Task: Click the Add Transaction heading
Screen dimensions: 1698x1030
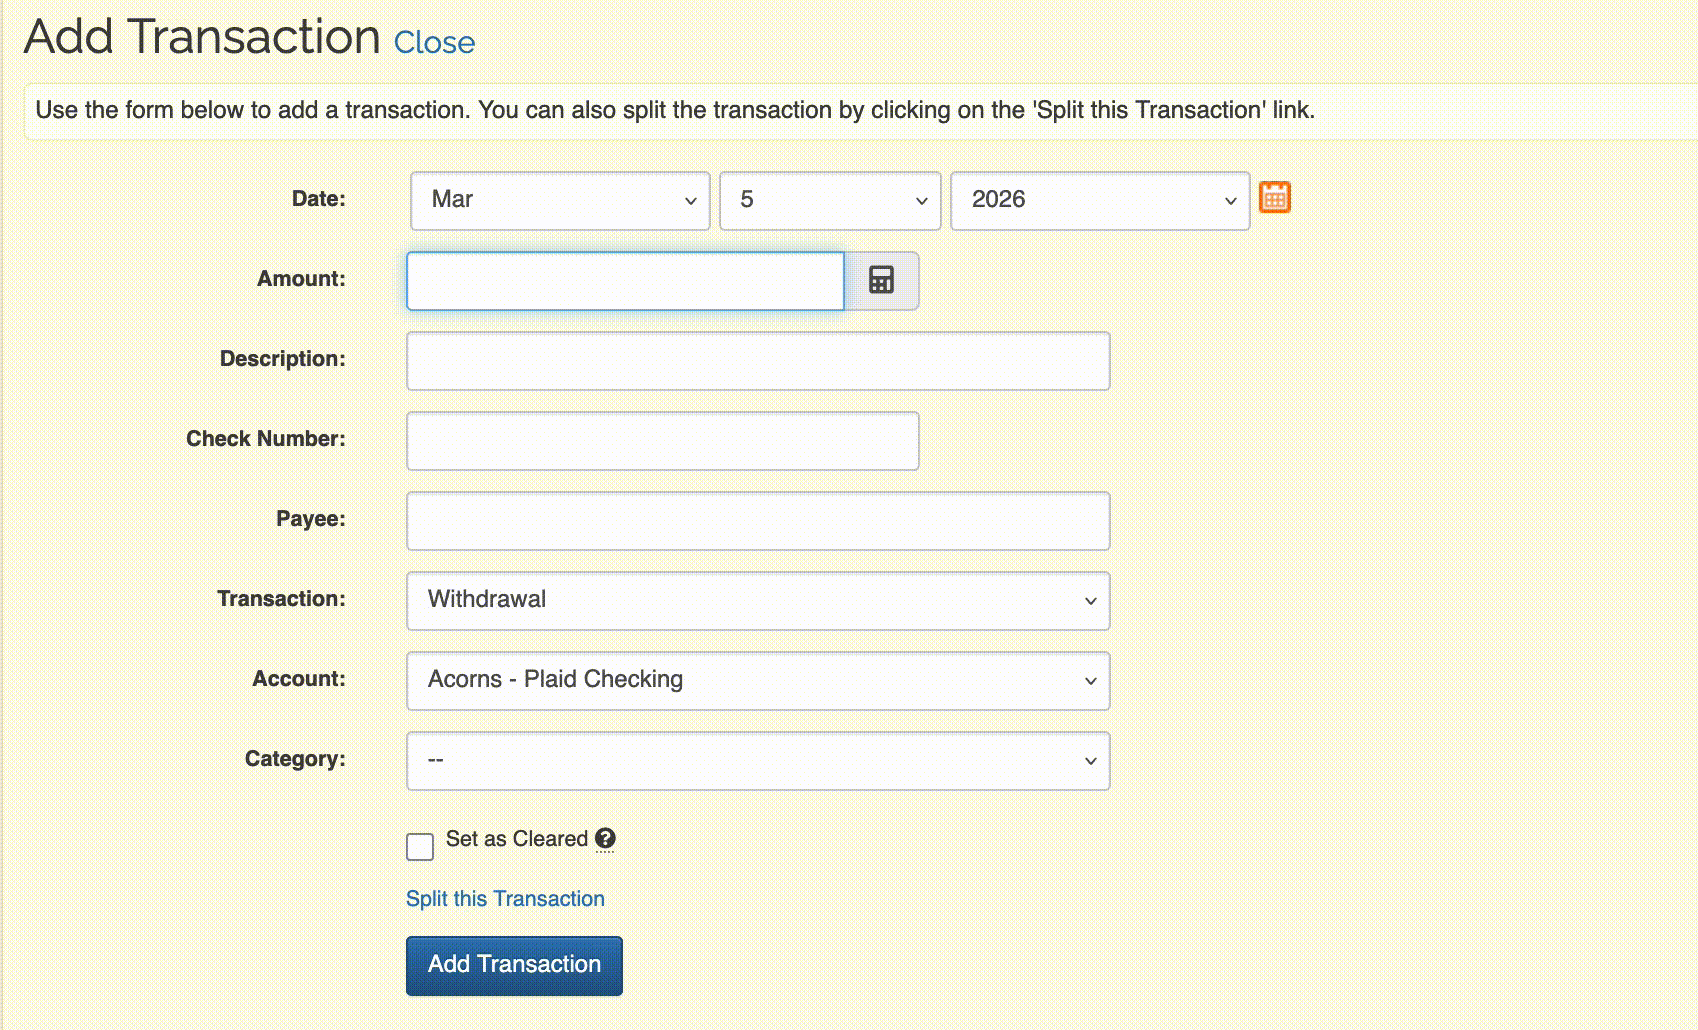Action: click(202, 37)
